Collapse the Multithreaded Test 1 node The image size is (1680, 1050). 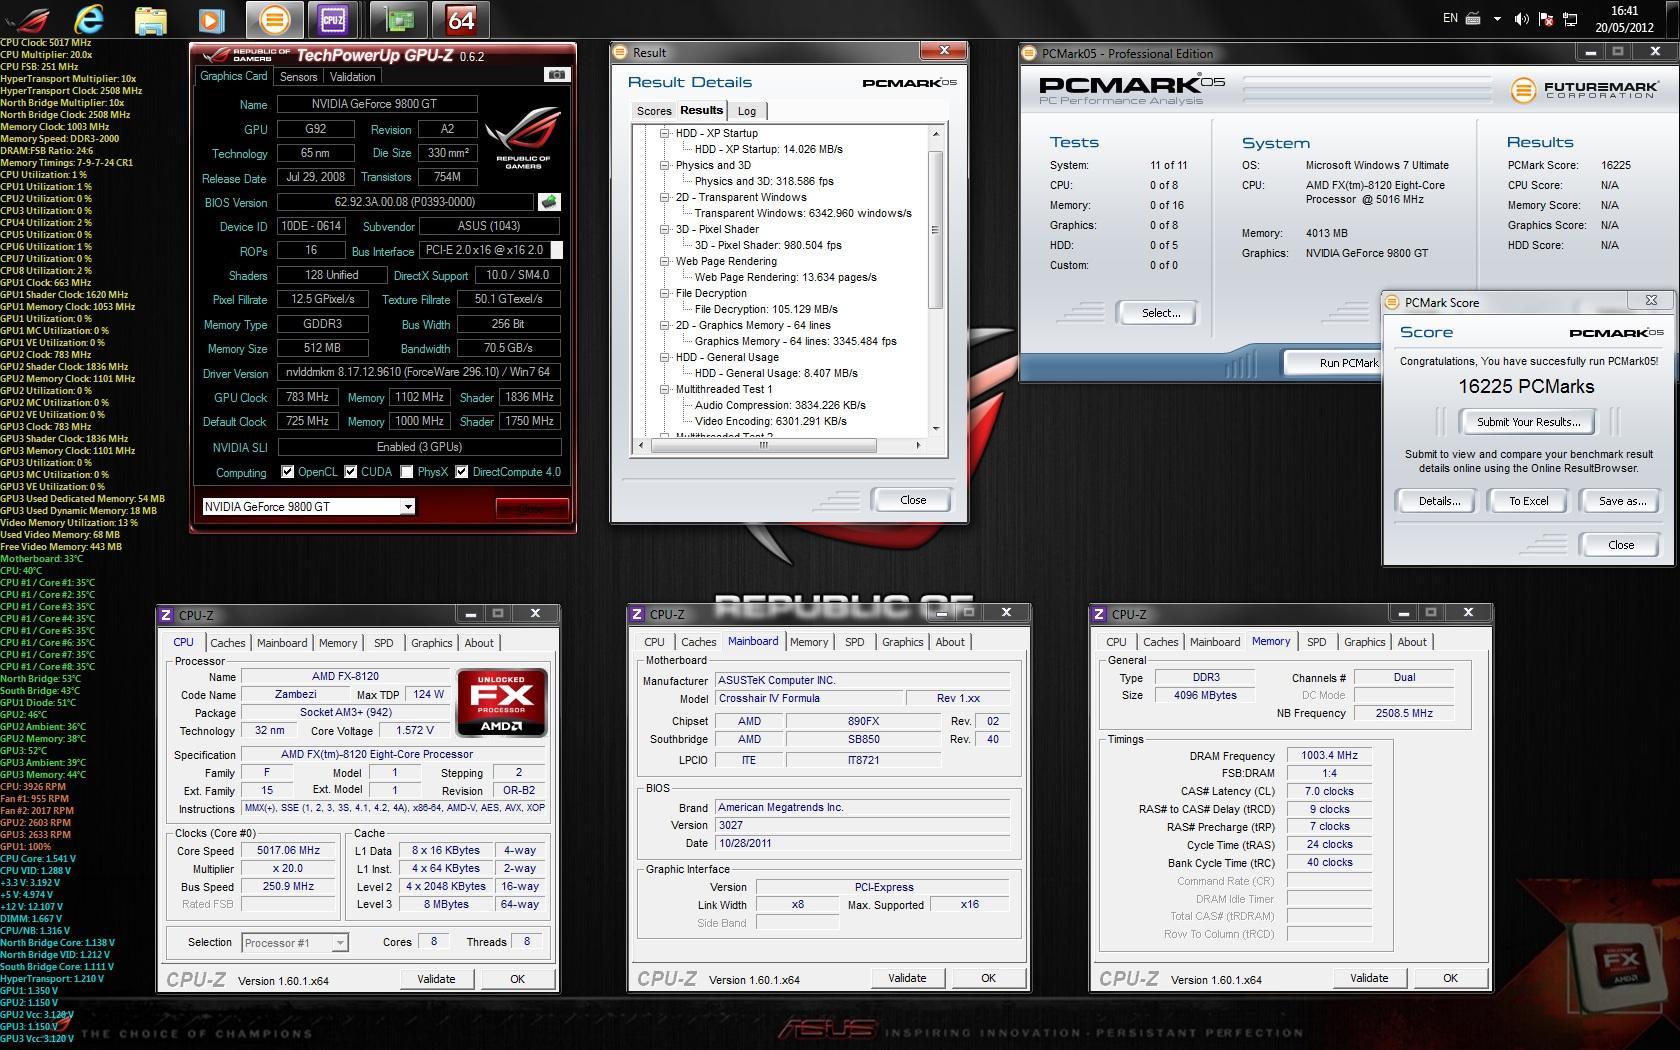(x=665, y=389)
